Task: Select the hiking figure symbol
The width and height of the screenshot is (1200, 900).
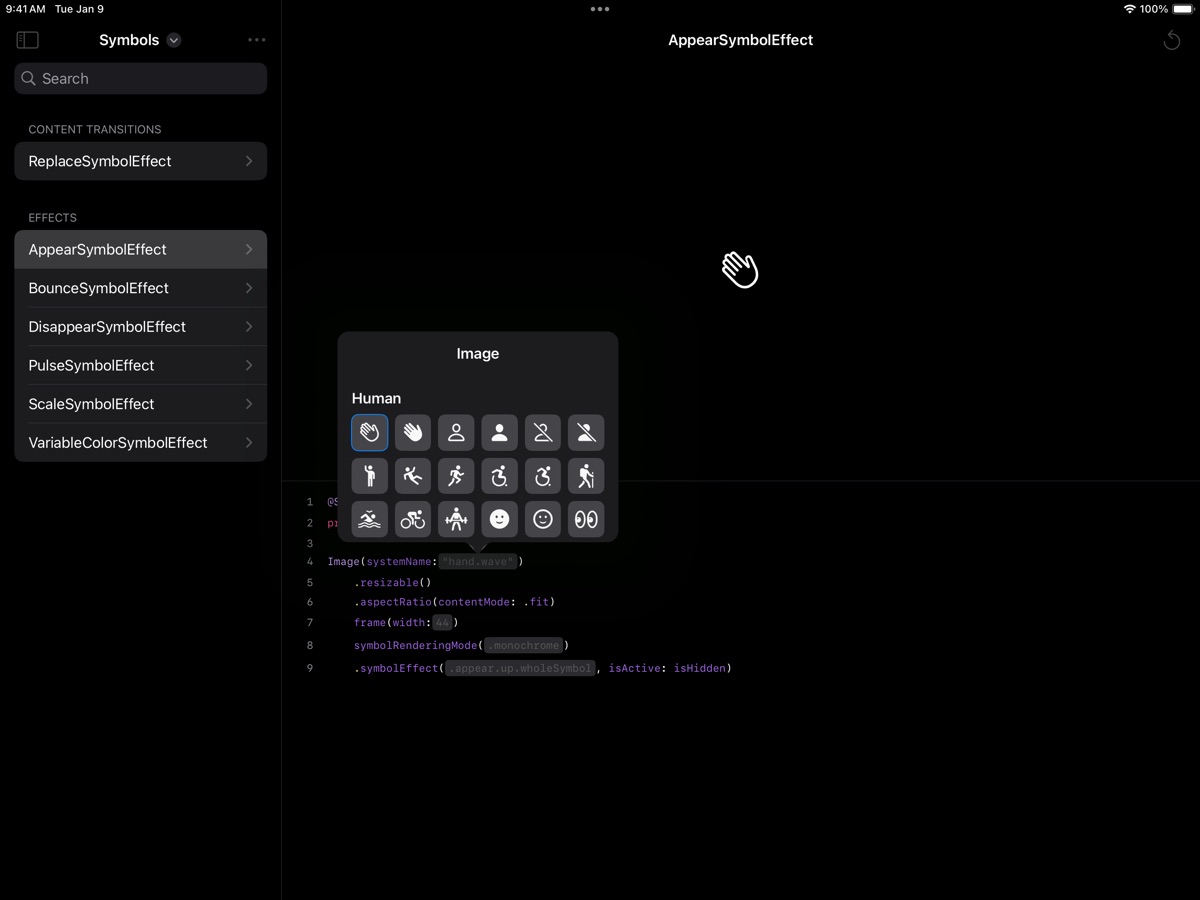Action: 586,476
